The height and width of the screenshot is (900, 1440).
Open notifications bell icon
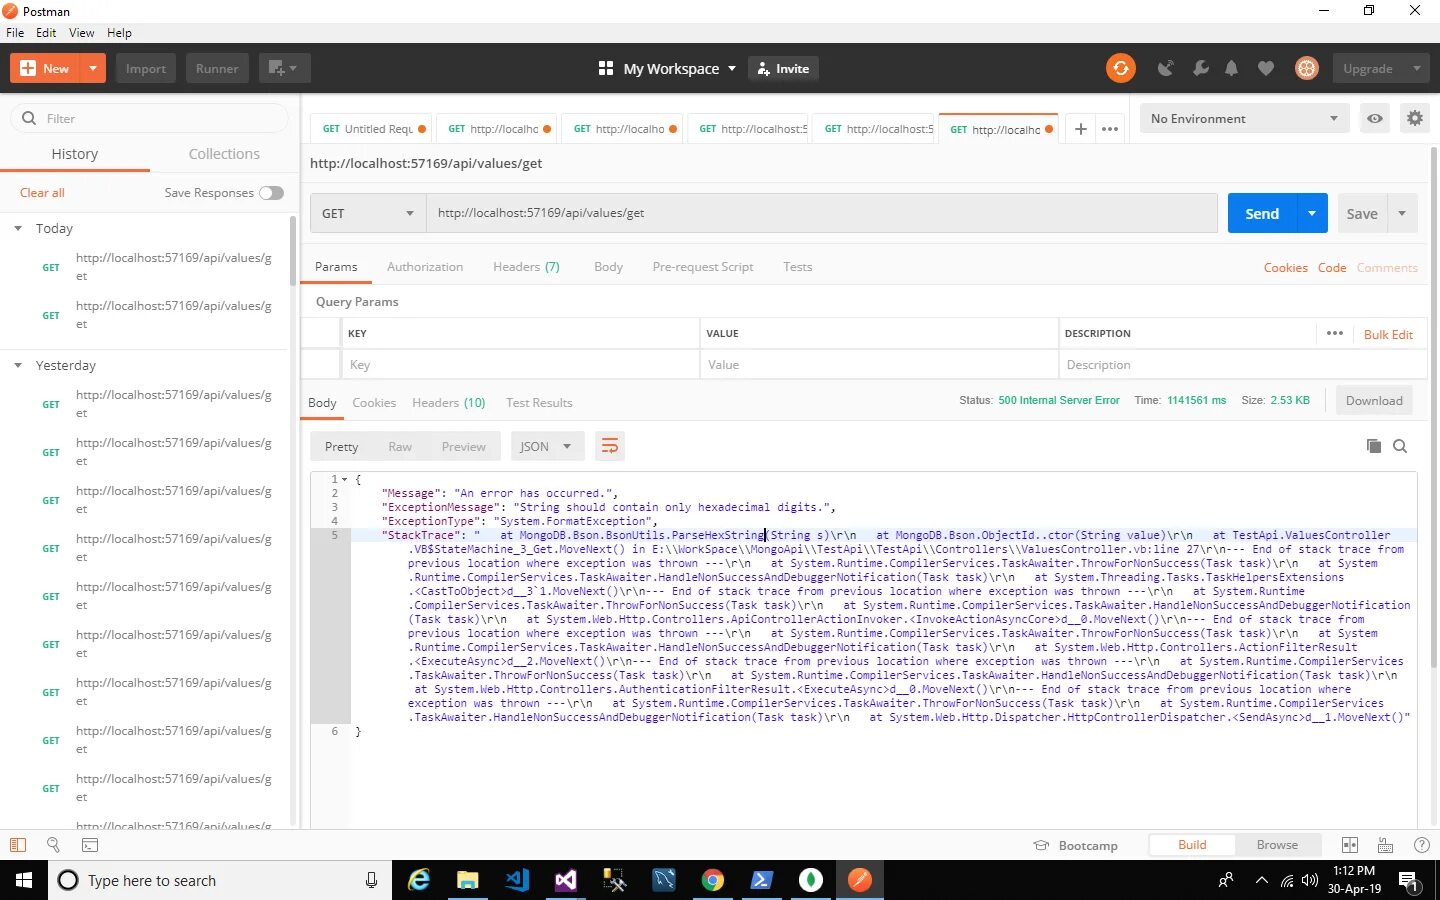click(x=1232, y=68)
